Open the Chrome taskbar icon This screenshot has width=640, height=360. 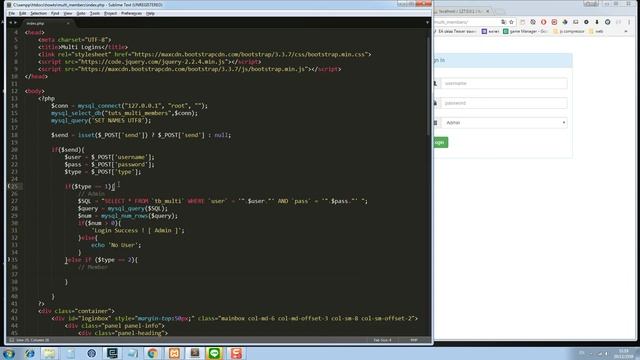[153, 353]
